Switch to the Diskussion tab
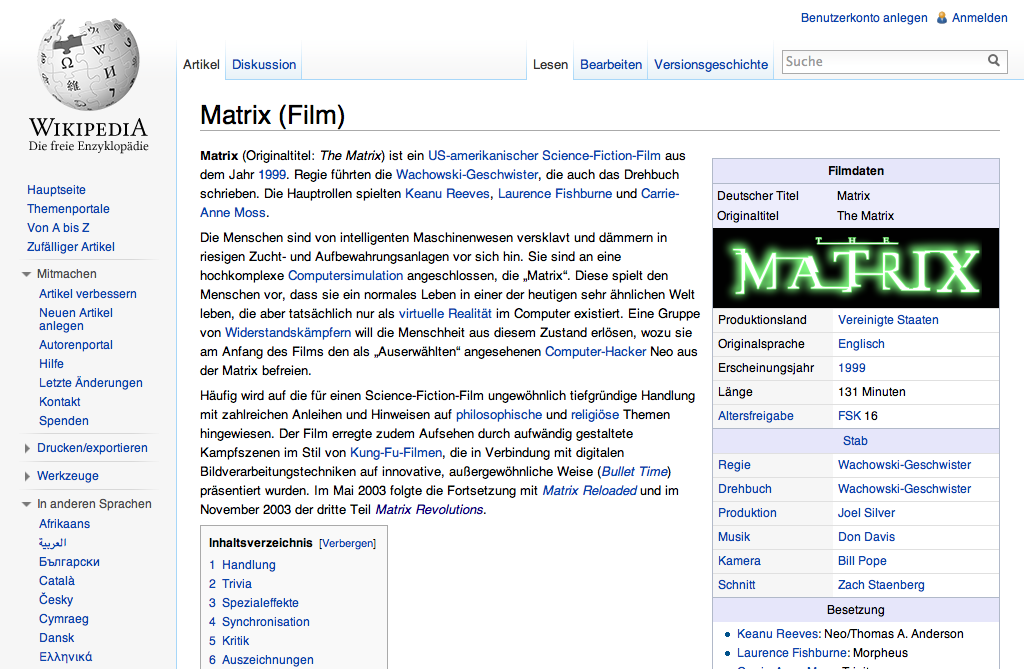Screen dimensions: 1024x669 point(264,65)
